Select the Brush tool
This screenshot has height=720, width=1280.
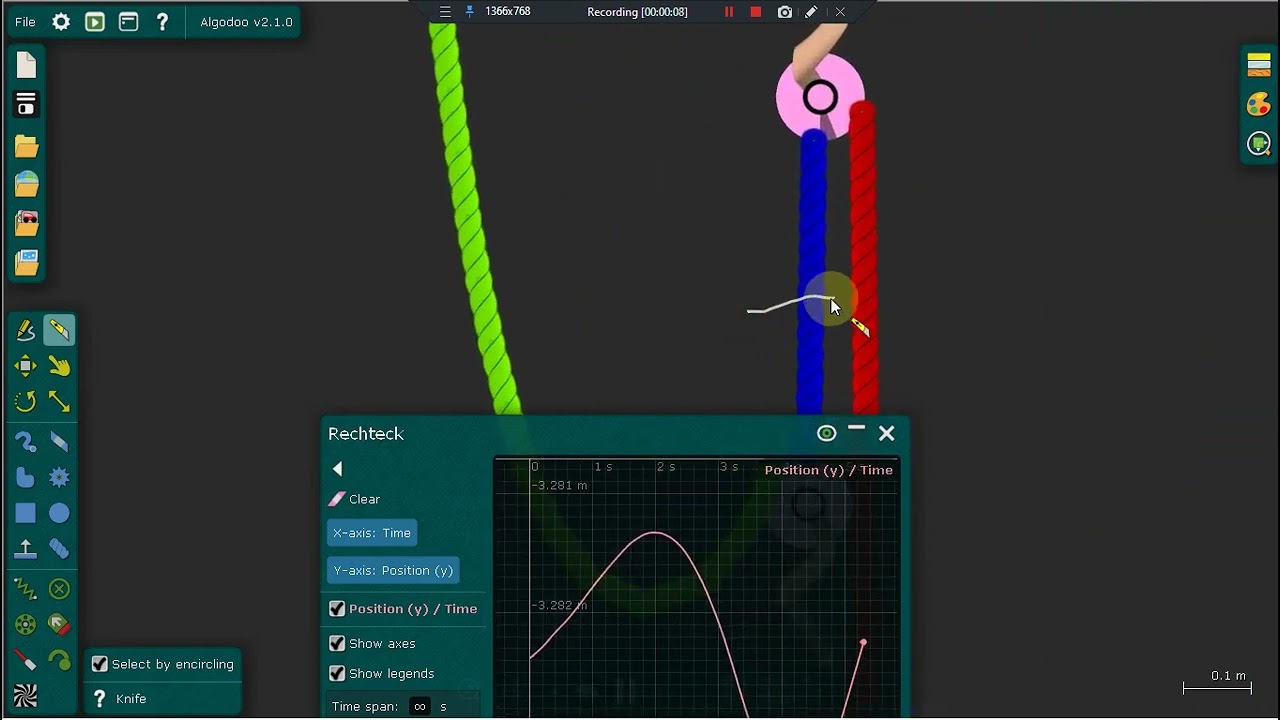pyautogui.click(x=26, y=441)
